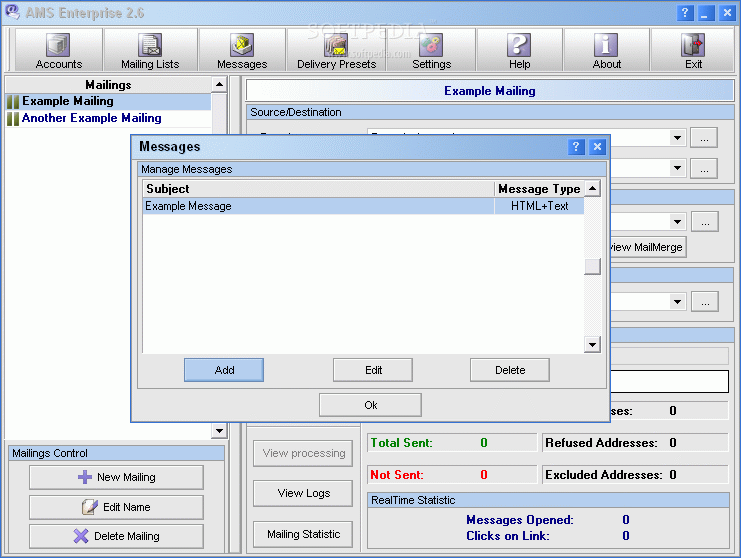Open Mailing Statistic
This screenshot has height=558, width=741.
pyautogui.click(x=303, y=534)
